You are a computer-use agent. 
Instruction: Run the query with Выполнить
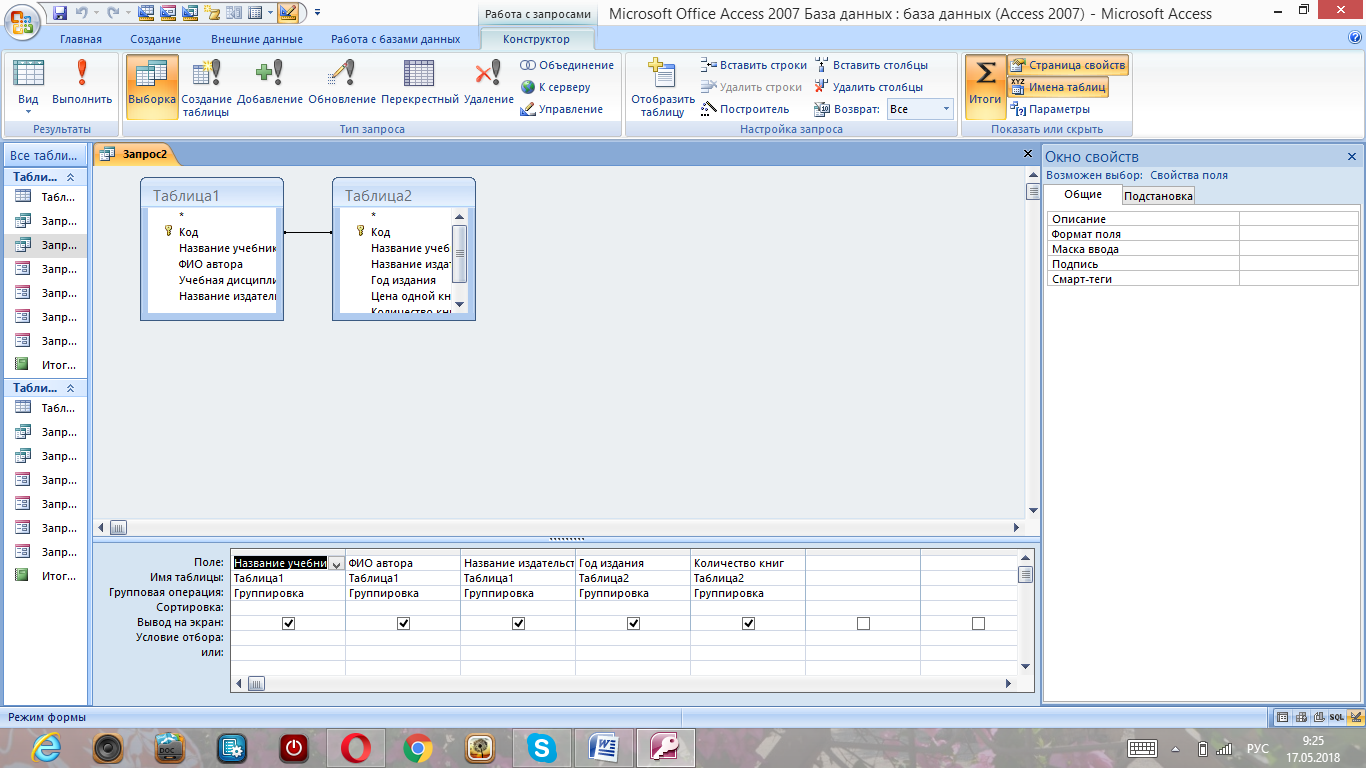click(82, 82)
